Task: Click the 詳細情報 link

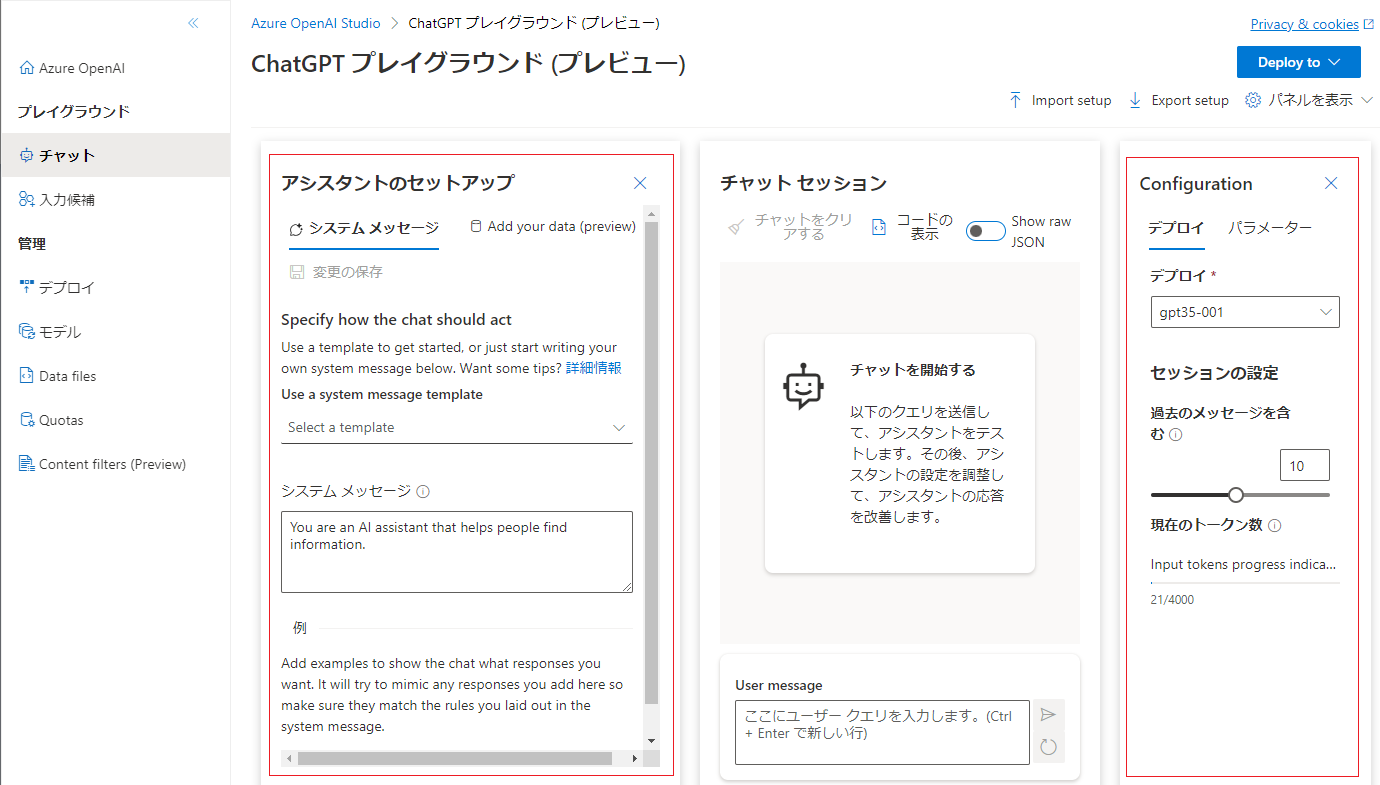Action: pos(594,368)
